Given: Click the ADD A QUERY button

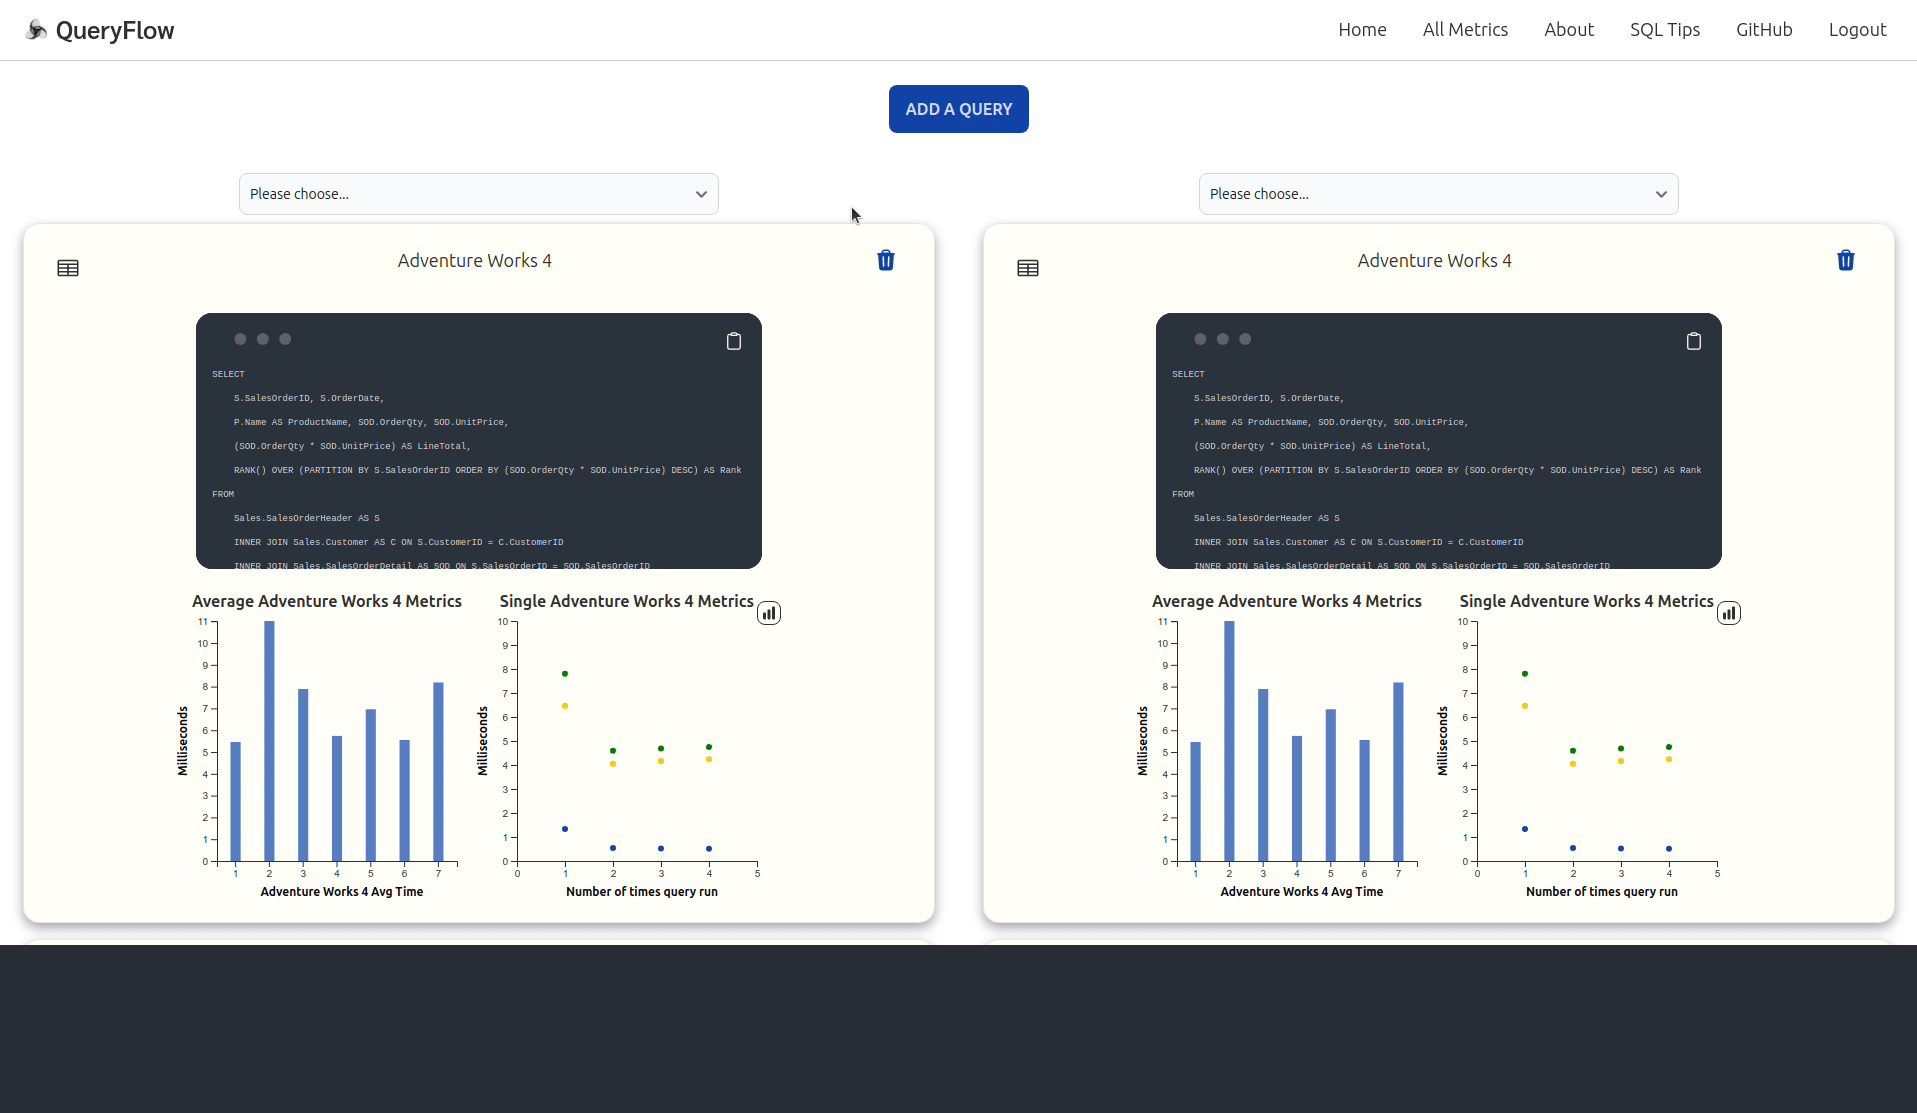Looking at the screenshot, I should coord(959,109).
